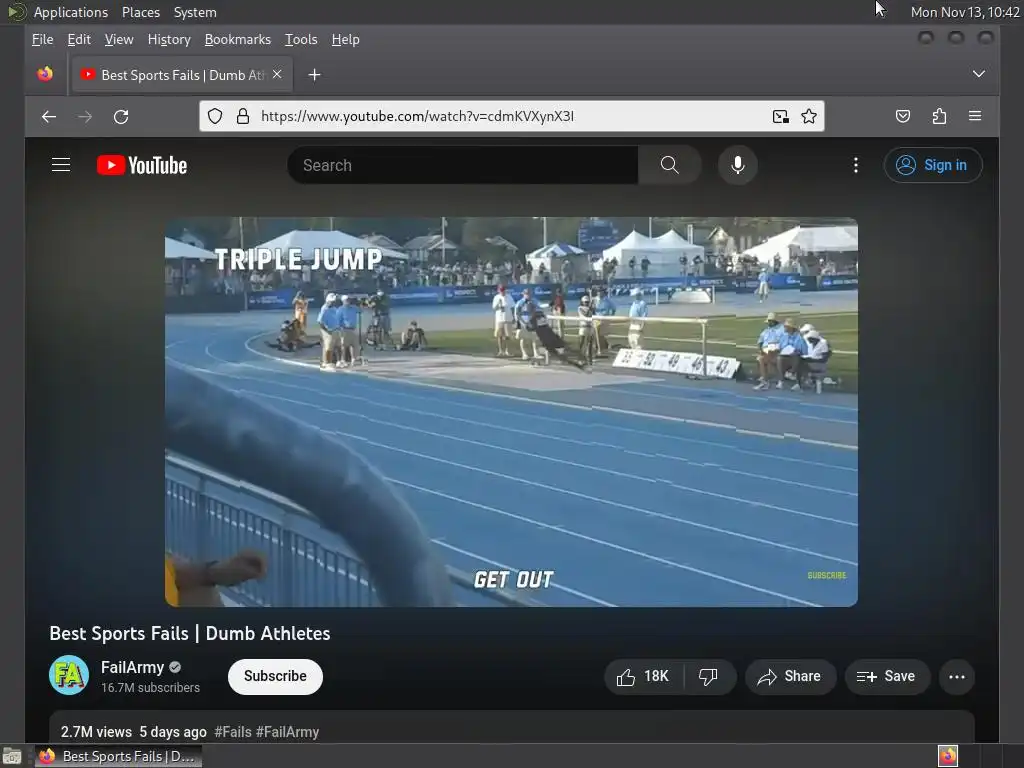Open the Applications system menu
The width and height of the screenshot is (1024, 768).
[x=71, y=12]
